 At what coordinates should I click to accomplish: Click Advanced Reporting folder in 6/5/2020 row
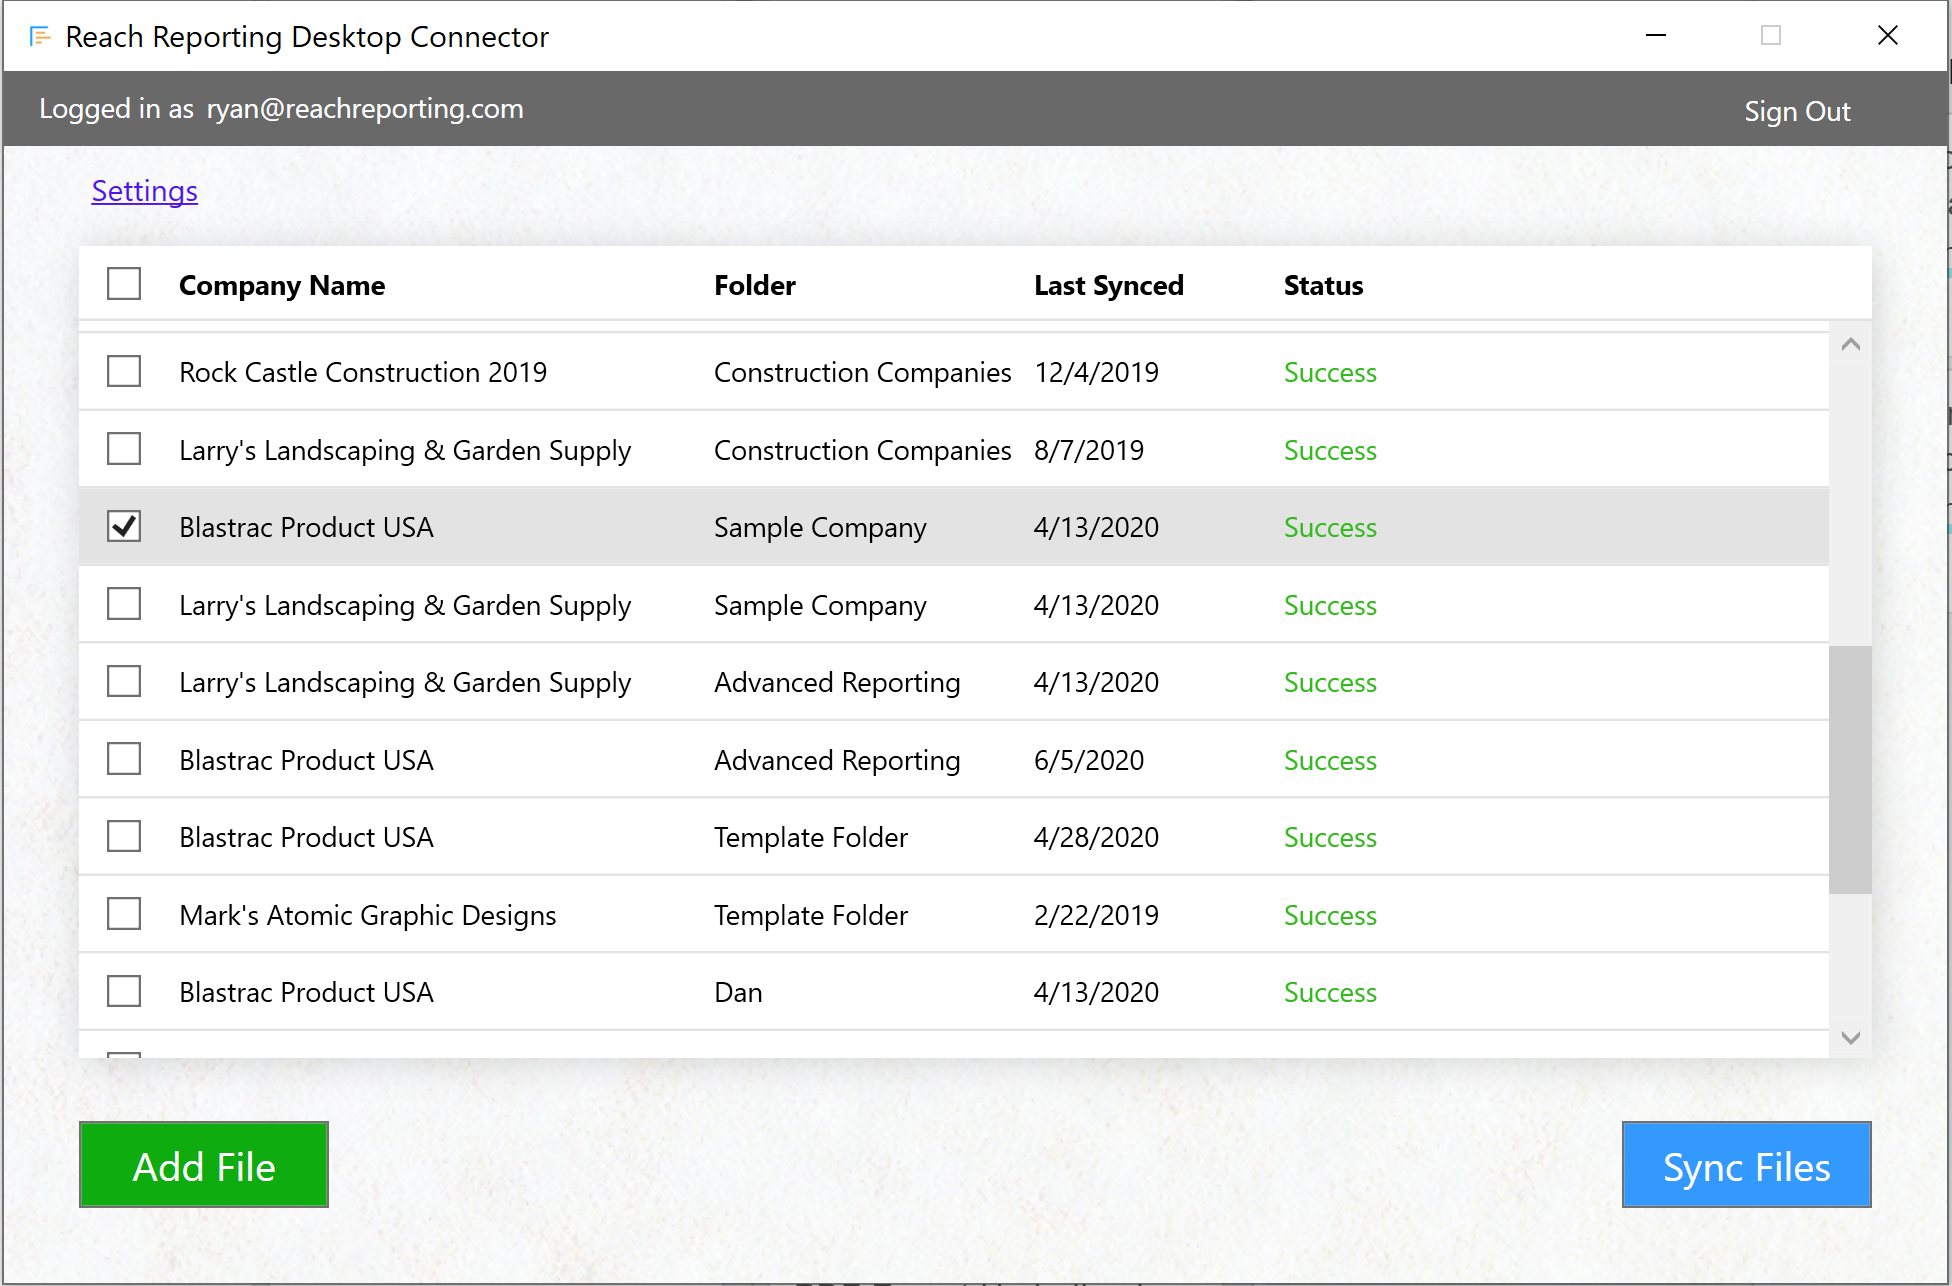tap(837, 760)
